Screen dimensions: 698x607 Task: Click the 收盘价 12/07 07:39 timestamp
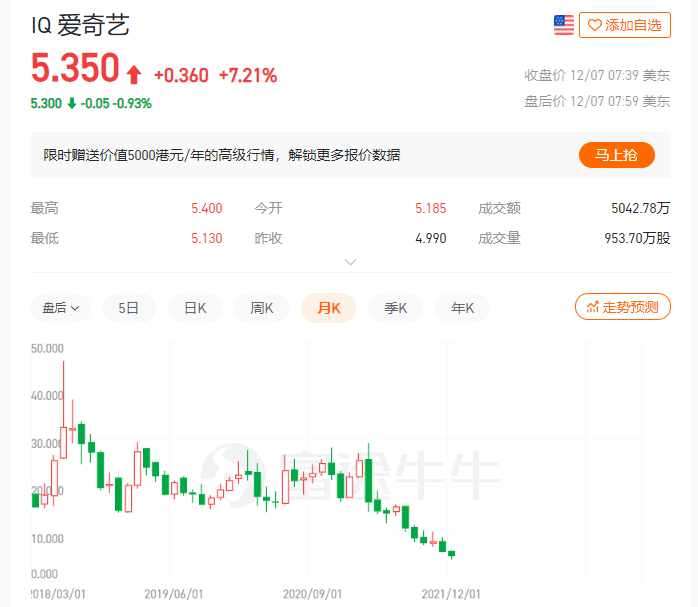point(597,75)
